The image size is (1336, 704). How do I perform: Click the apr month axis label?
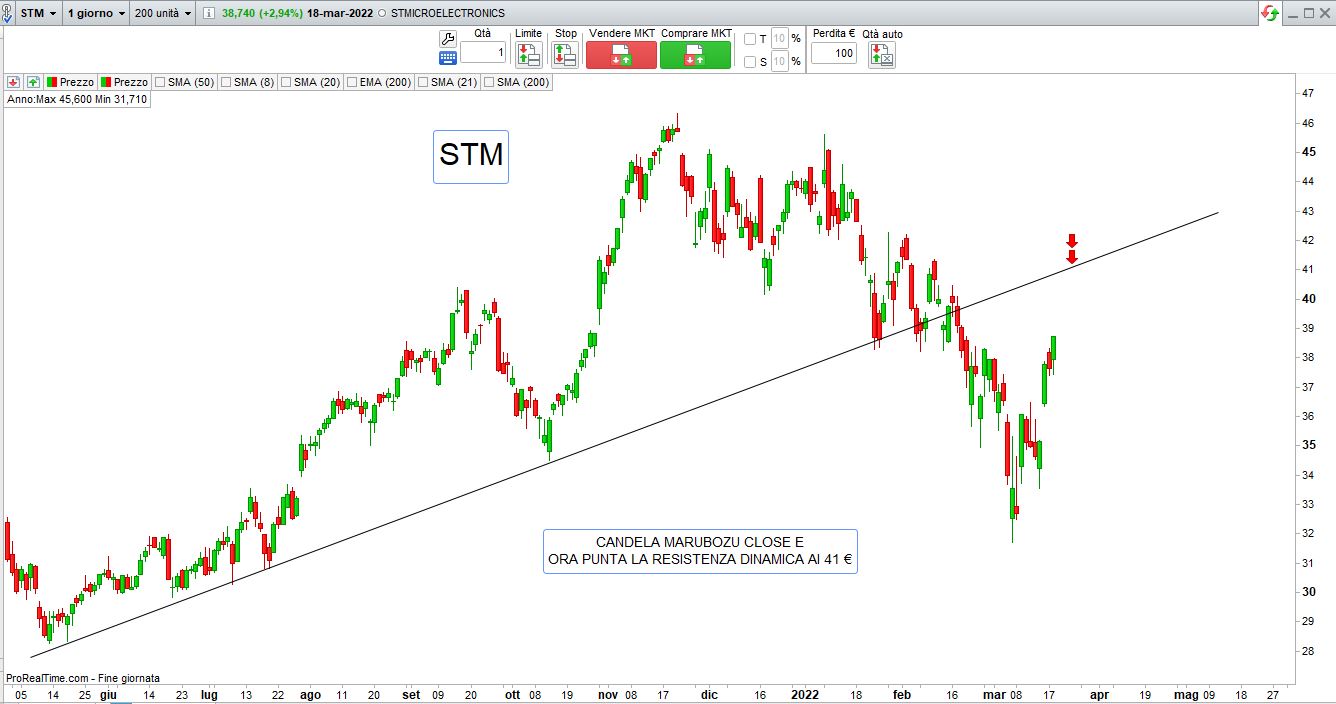[1099, 693]
